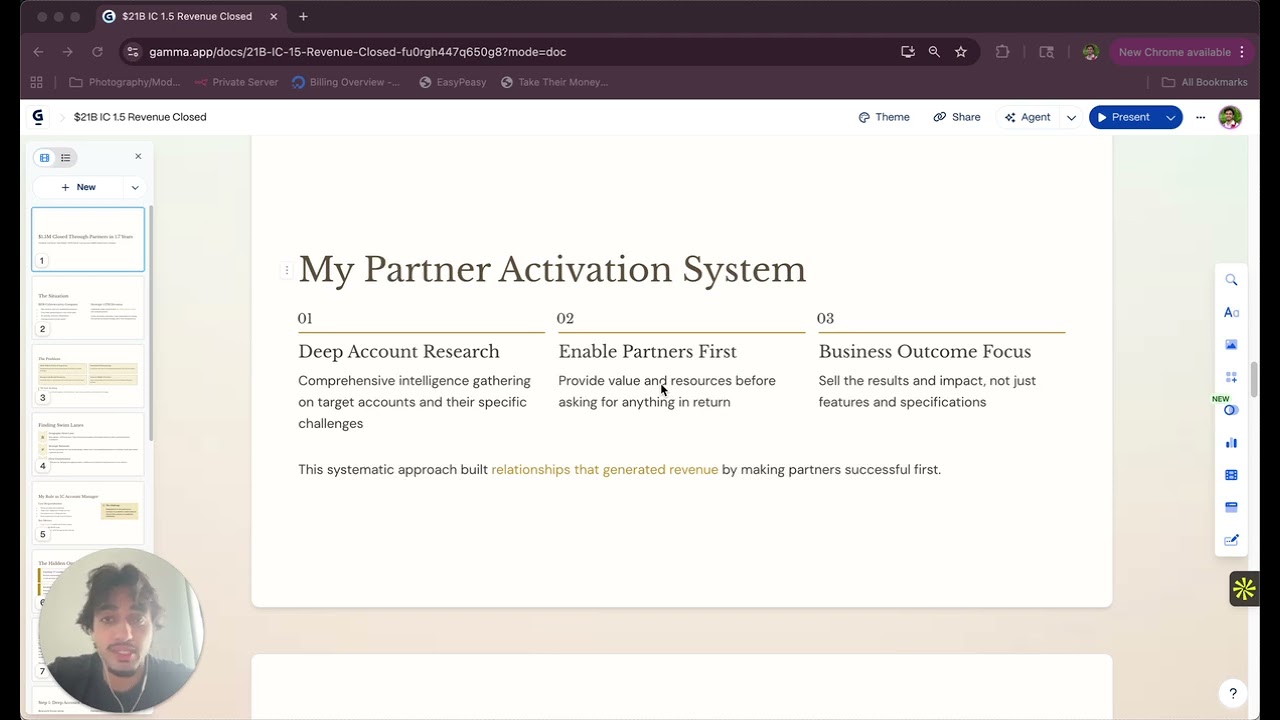Click the Business Outcome Focus heading
The height and width of the screenshot is (720, 1280).
[x=925, y=352]
